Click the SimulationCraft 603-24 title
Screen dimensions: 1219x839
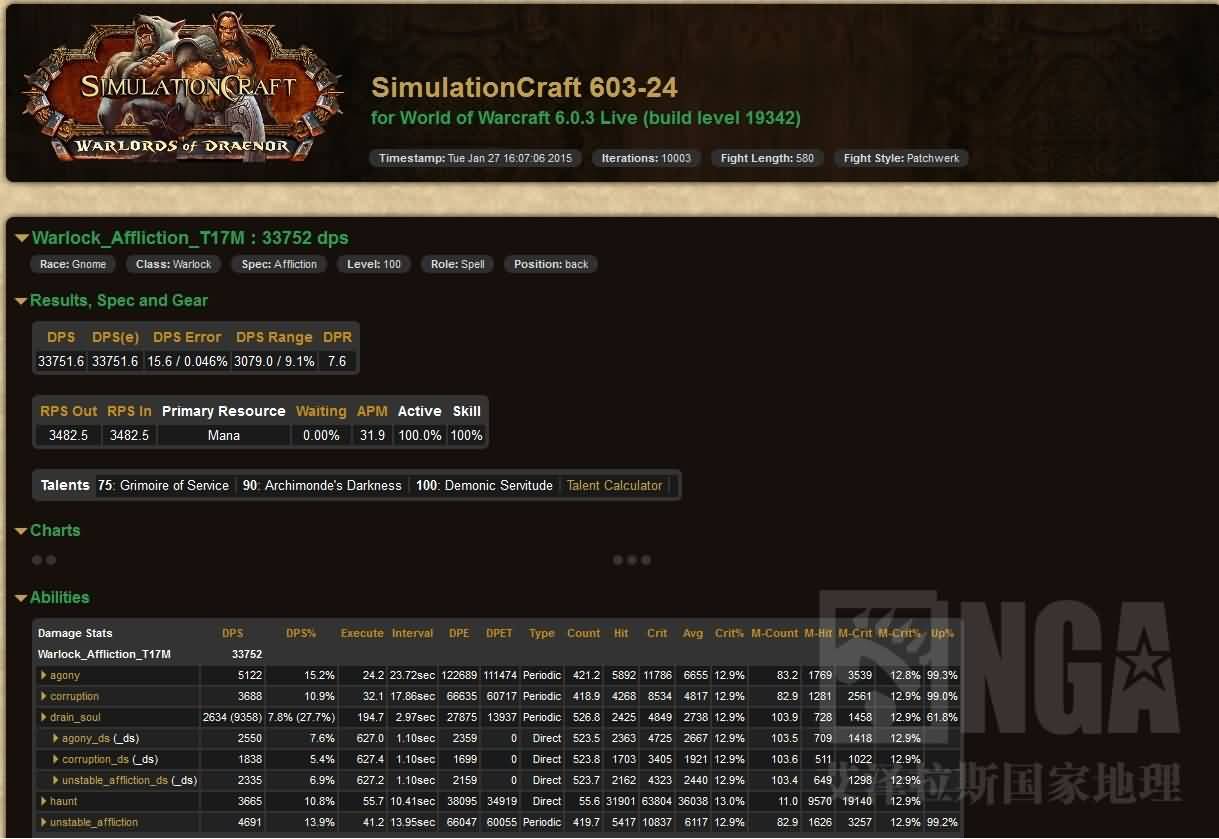524,88
